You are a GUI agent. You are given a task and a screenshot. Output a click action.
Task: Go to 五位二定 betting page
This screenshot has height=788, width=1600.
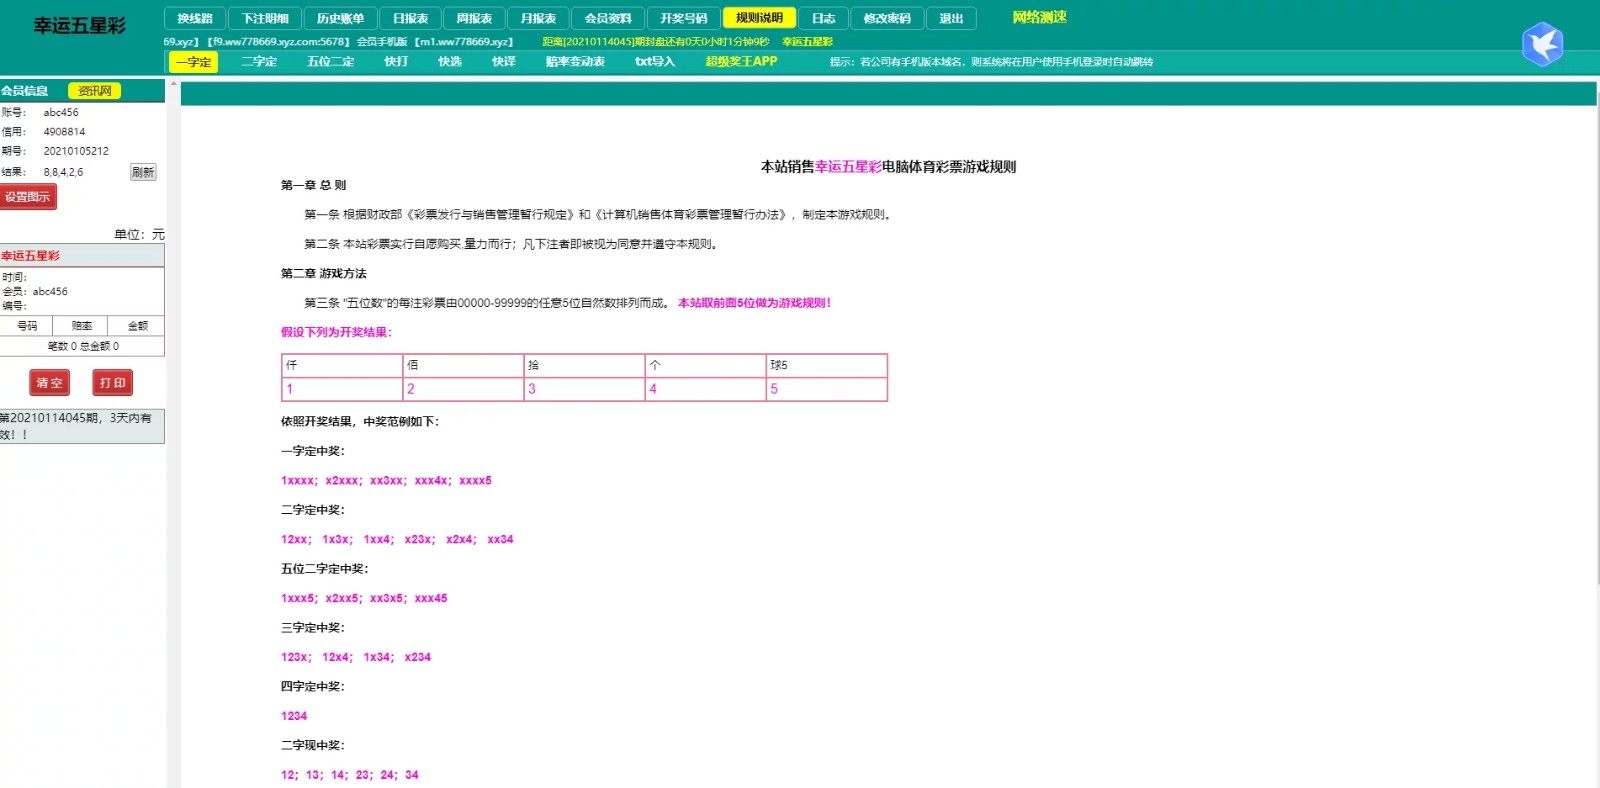pyautogui.click(x=330, y=62)
